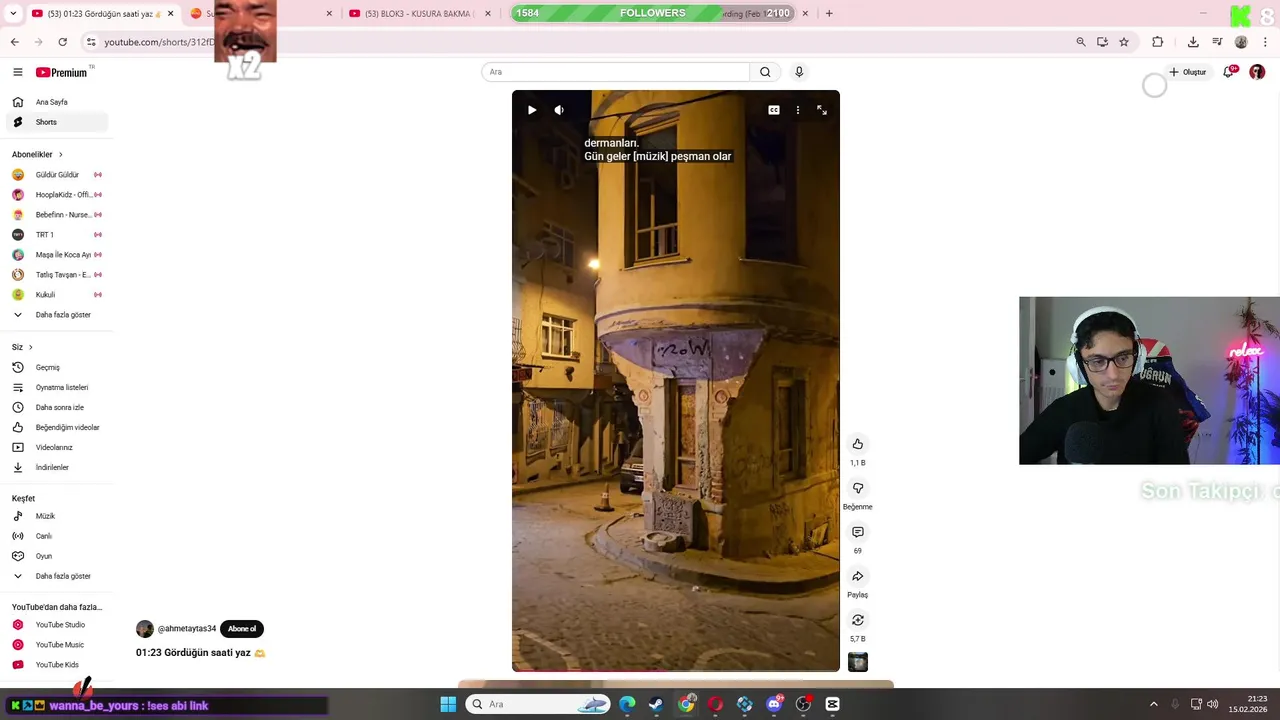Expand subscriptions with Daha fazla göster
The width and height of the screenshot is (1280, 720).
pos(57,315)
